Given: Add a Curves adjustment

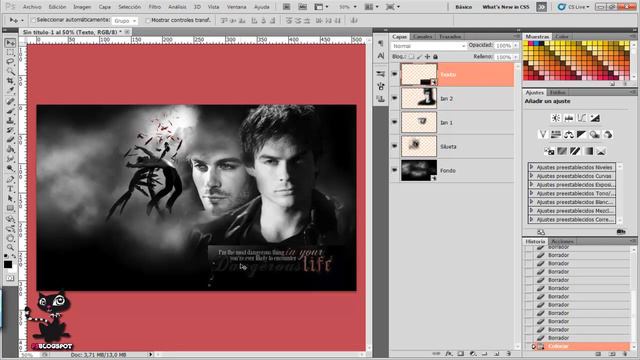Looking at the screenshot, I should pyautogui.click(x=582, y=118).
